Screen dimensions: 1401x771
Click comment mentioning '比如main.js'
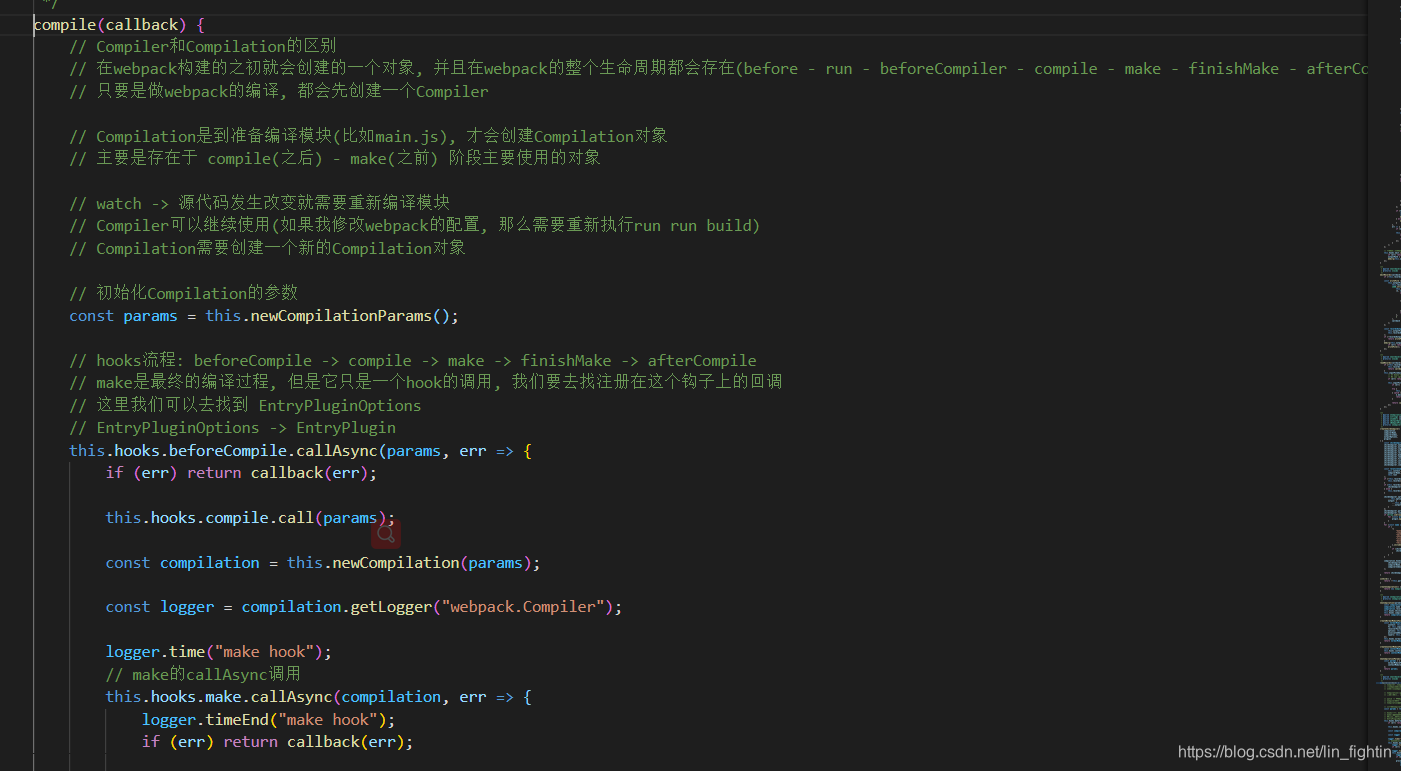(x=368, y=136)
